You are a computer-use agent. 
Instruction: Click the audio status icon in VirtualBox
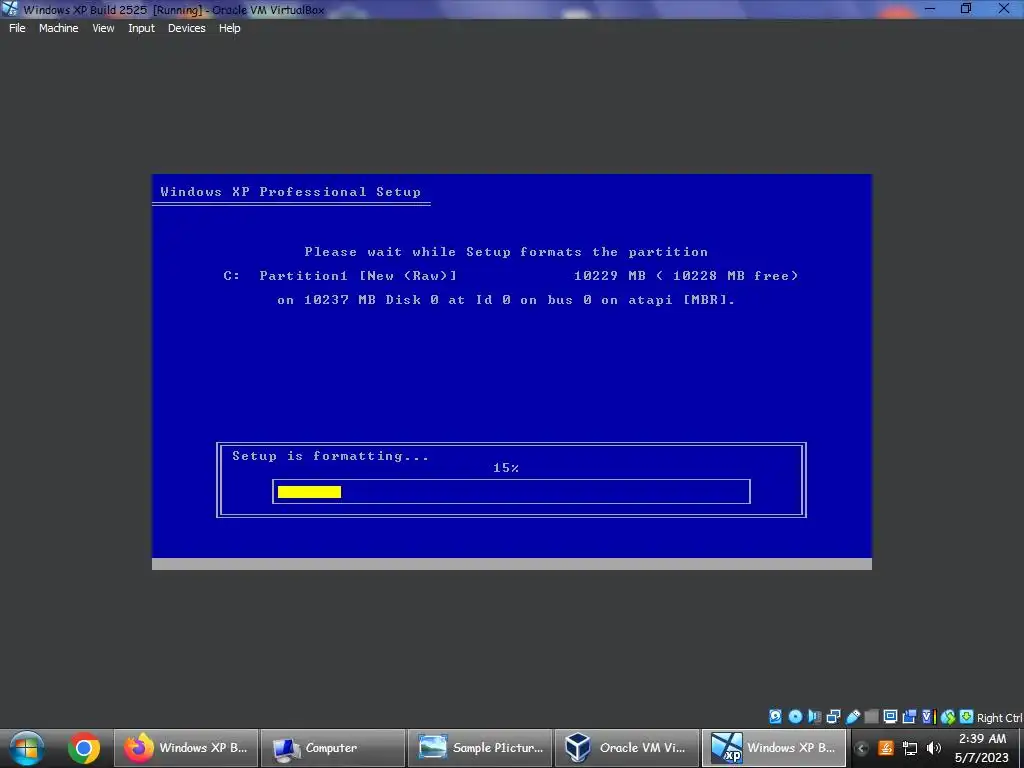click(x=814, y=716)
